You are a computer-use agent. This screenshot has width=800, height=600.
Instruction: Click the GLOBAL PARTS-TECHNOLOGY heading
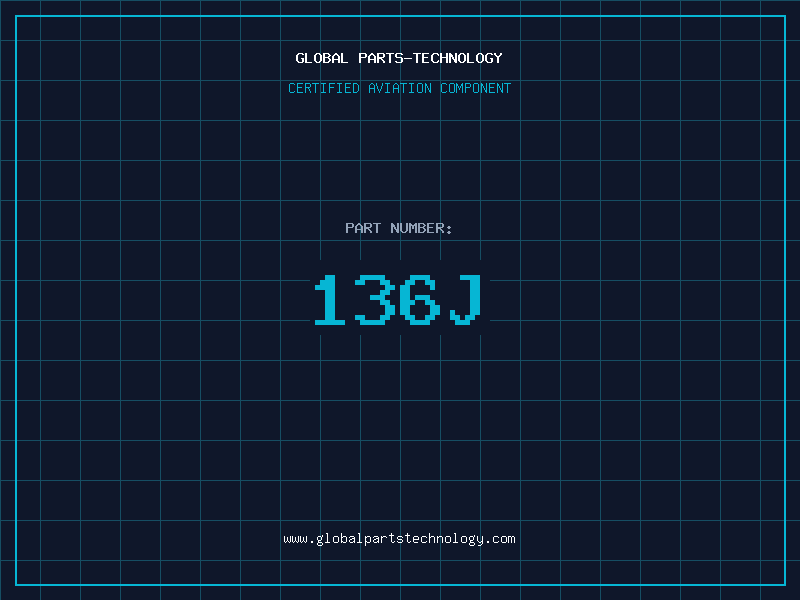(399, 58)
